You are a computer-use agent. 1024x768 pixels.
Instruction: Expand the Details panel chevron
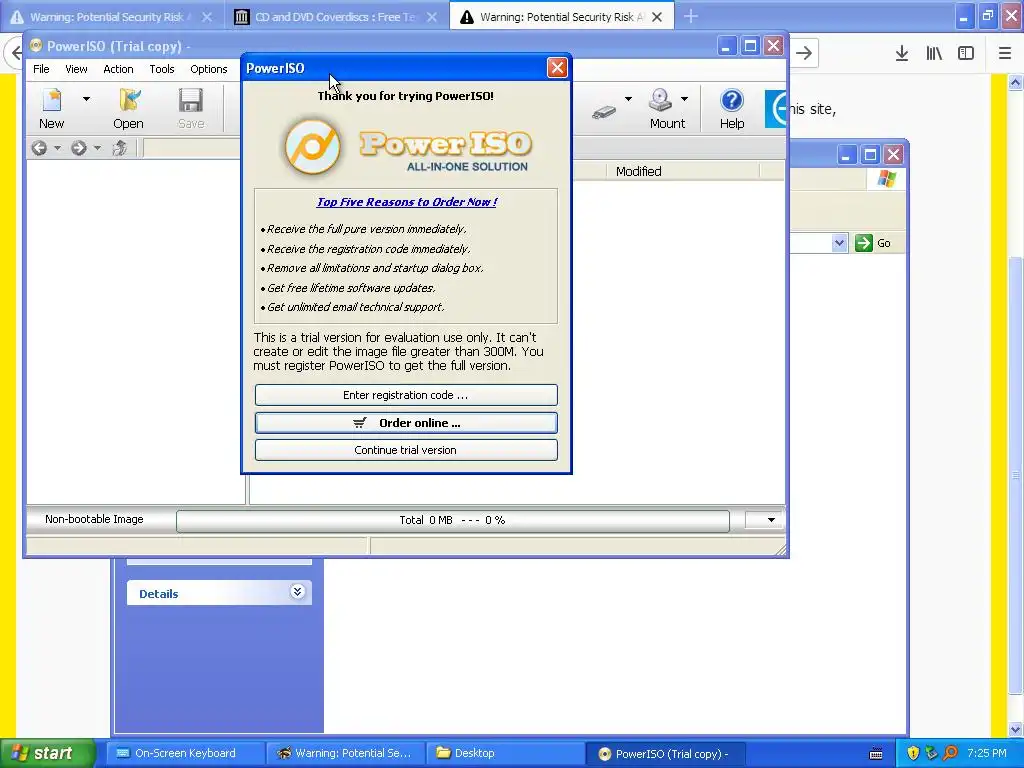(297, 592)
